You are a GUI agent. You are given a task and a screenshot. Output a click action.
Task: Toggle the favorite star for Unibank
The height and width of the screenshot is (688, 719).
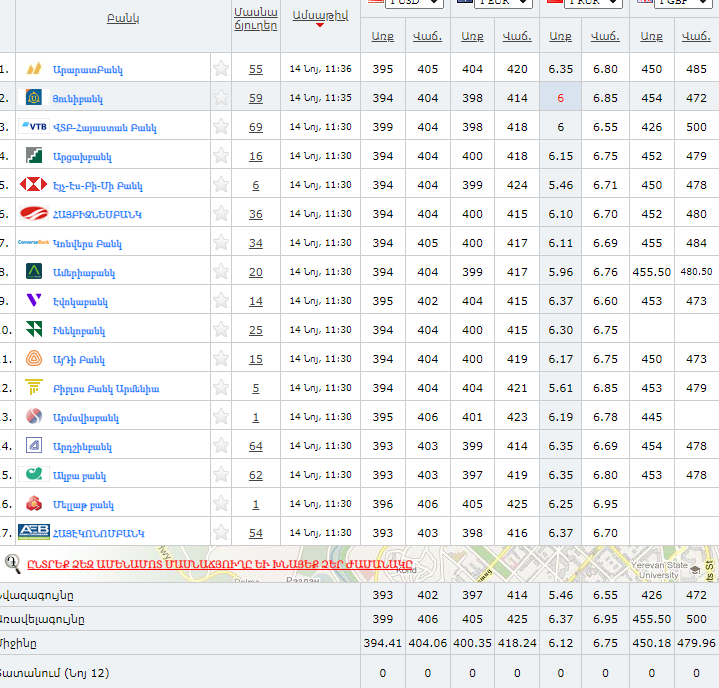(221, 98)
